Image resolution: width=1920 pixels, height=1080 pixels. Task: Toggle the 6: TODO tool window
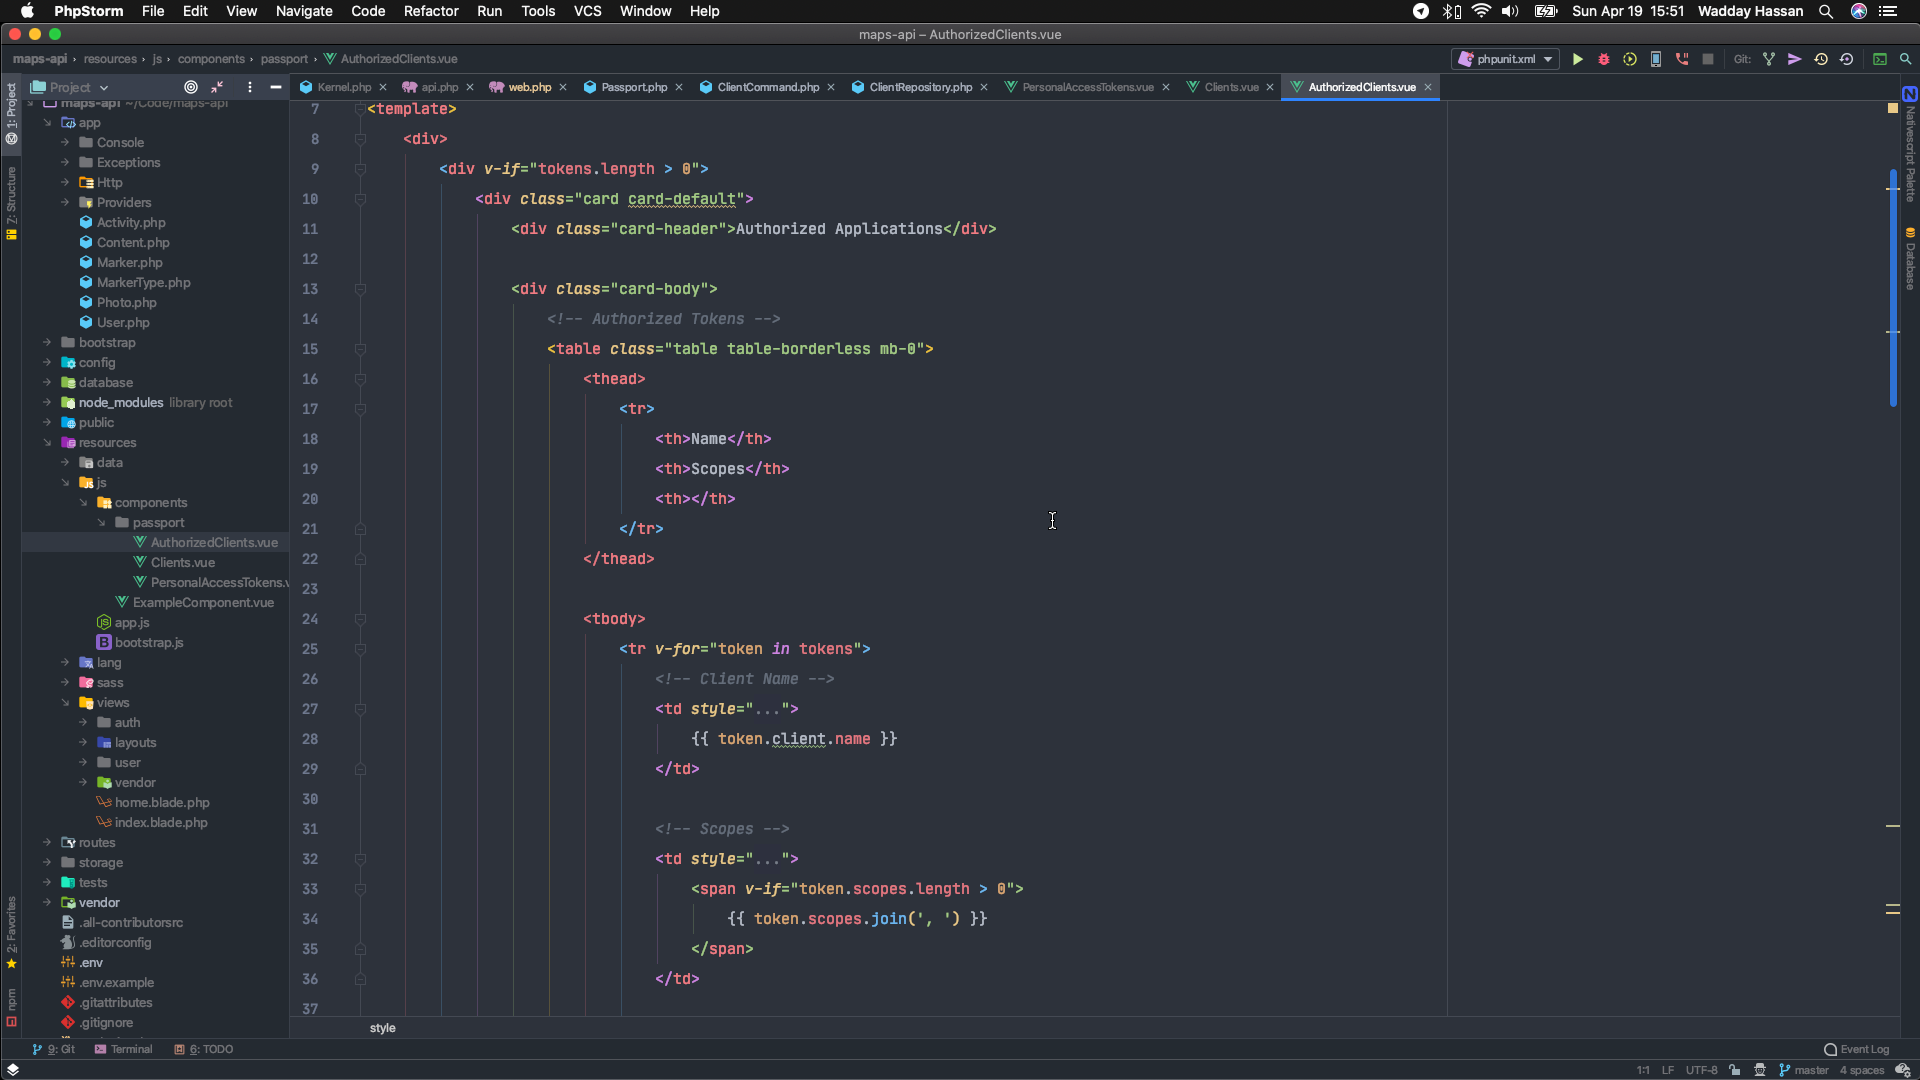204,1049
